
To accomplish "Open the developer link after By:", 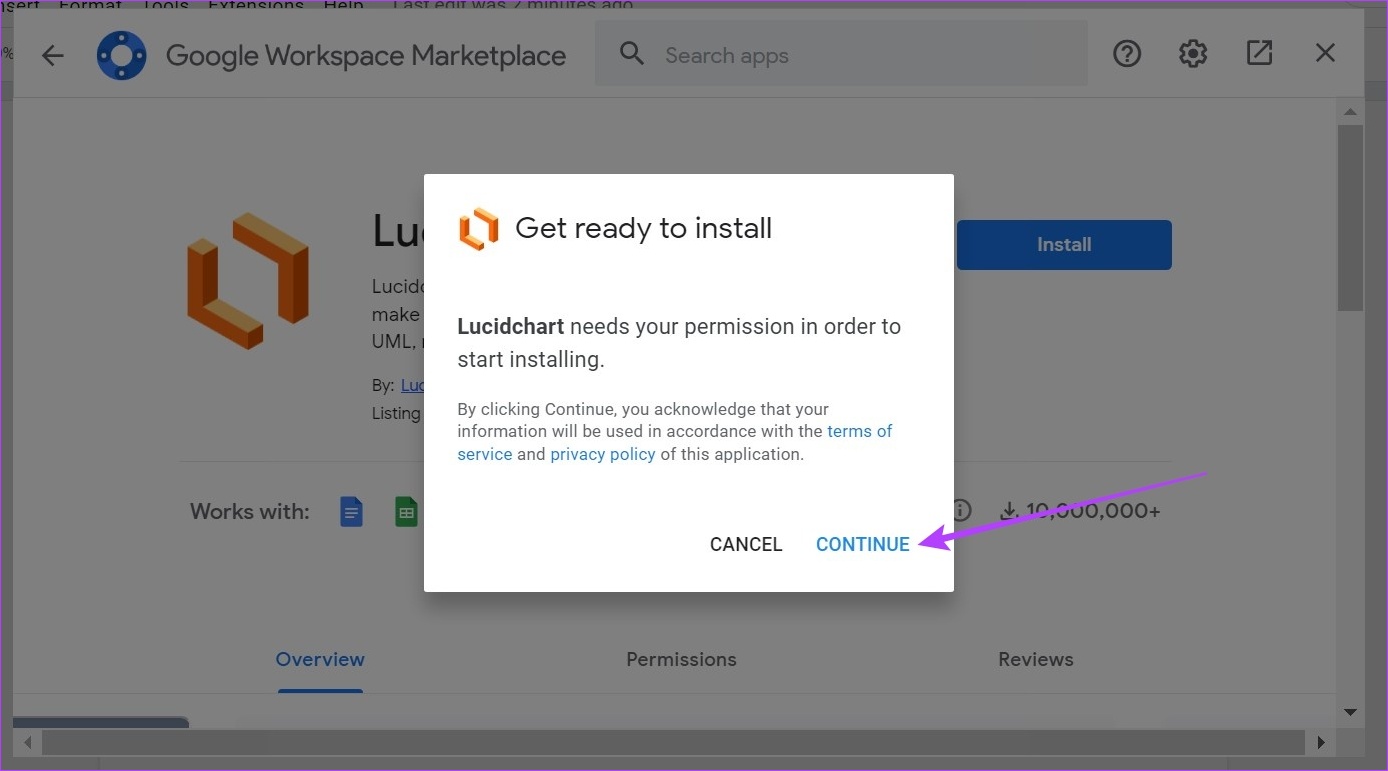I will pos(412,385).
